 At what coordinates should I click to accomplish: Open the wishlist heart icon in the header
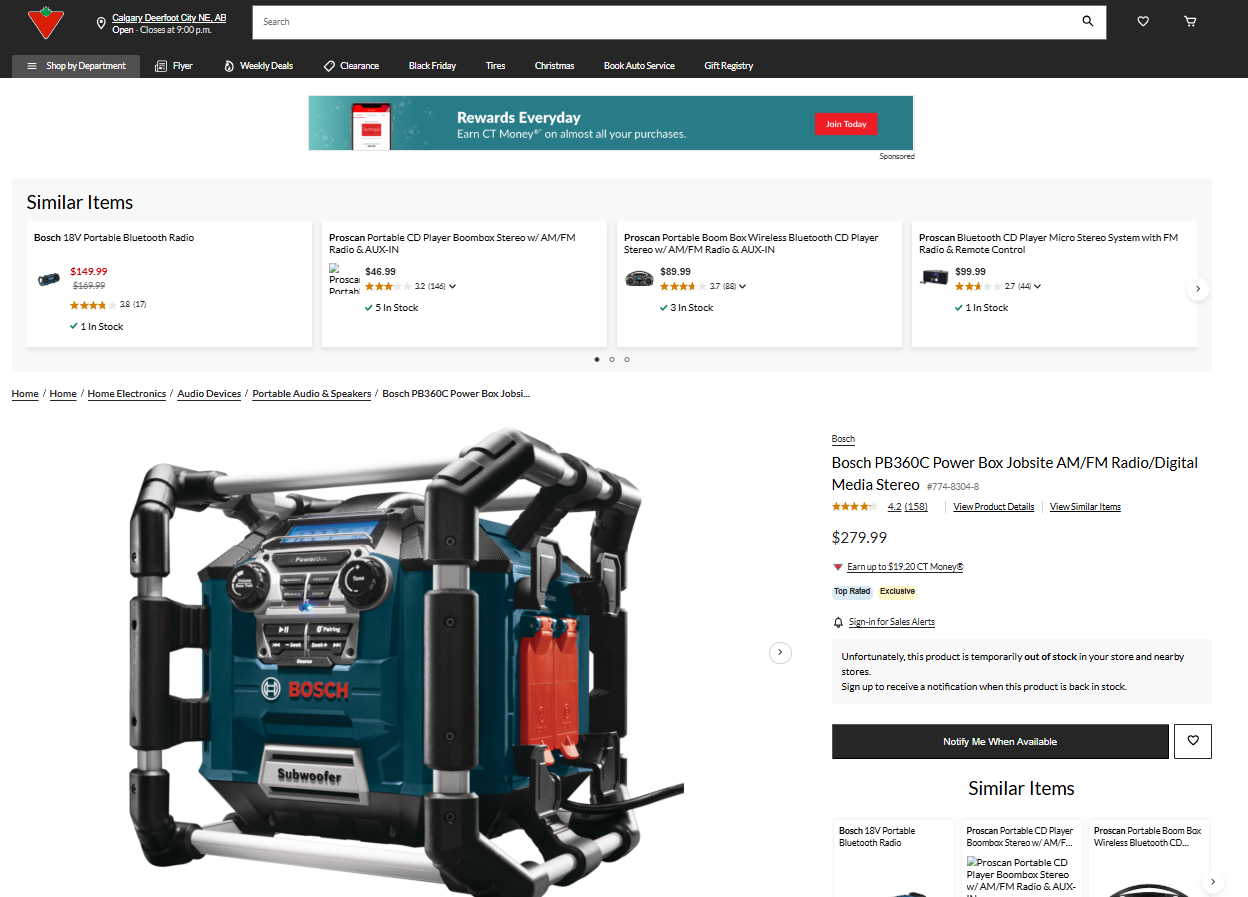coord(1142,21)
